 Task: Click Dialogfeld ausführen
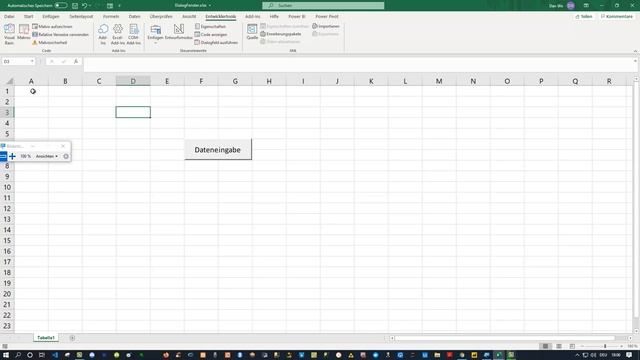pos(216,42)
